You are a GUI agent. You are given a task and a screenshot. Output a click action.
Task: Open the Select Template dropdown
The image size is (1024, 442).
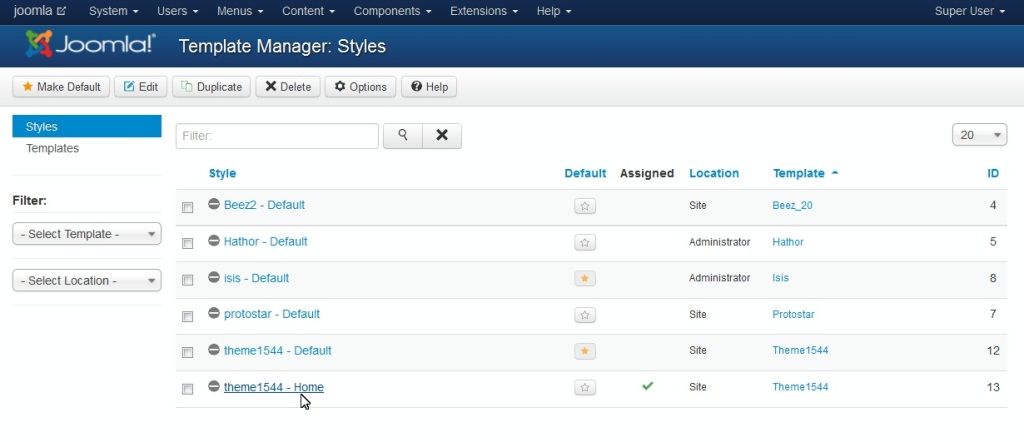[x=87, y=234]
